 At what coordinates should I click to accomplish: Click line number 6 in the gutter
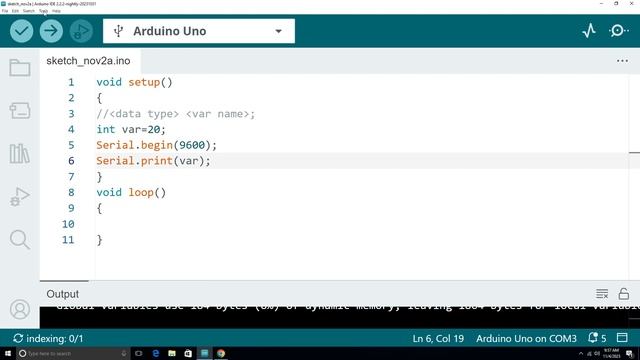point(71,161)
